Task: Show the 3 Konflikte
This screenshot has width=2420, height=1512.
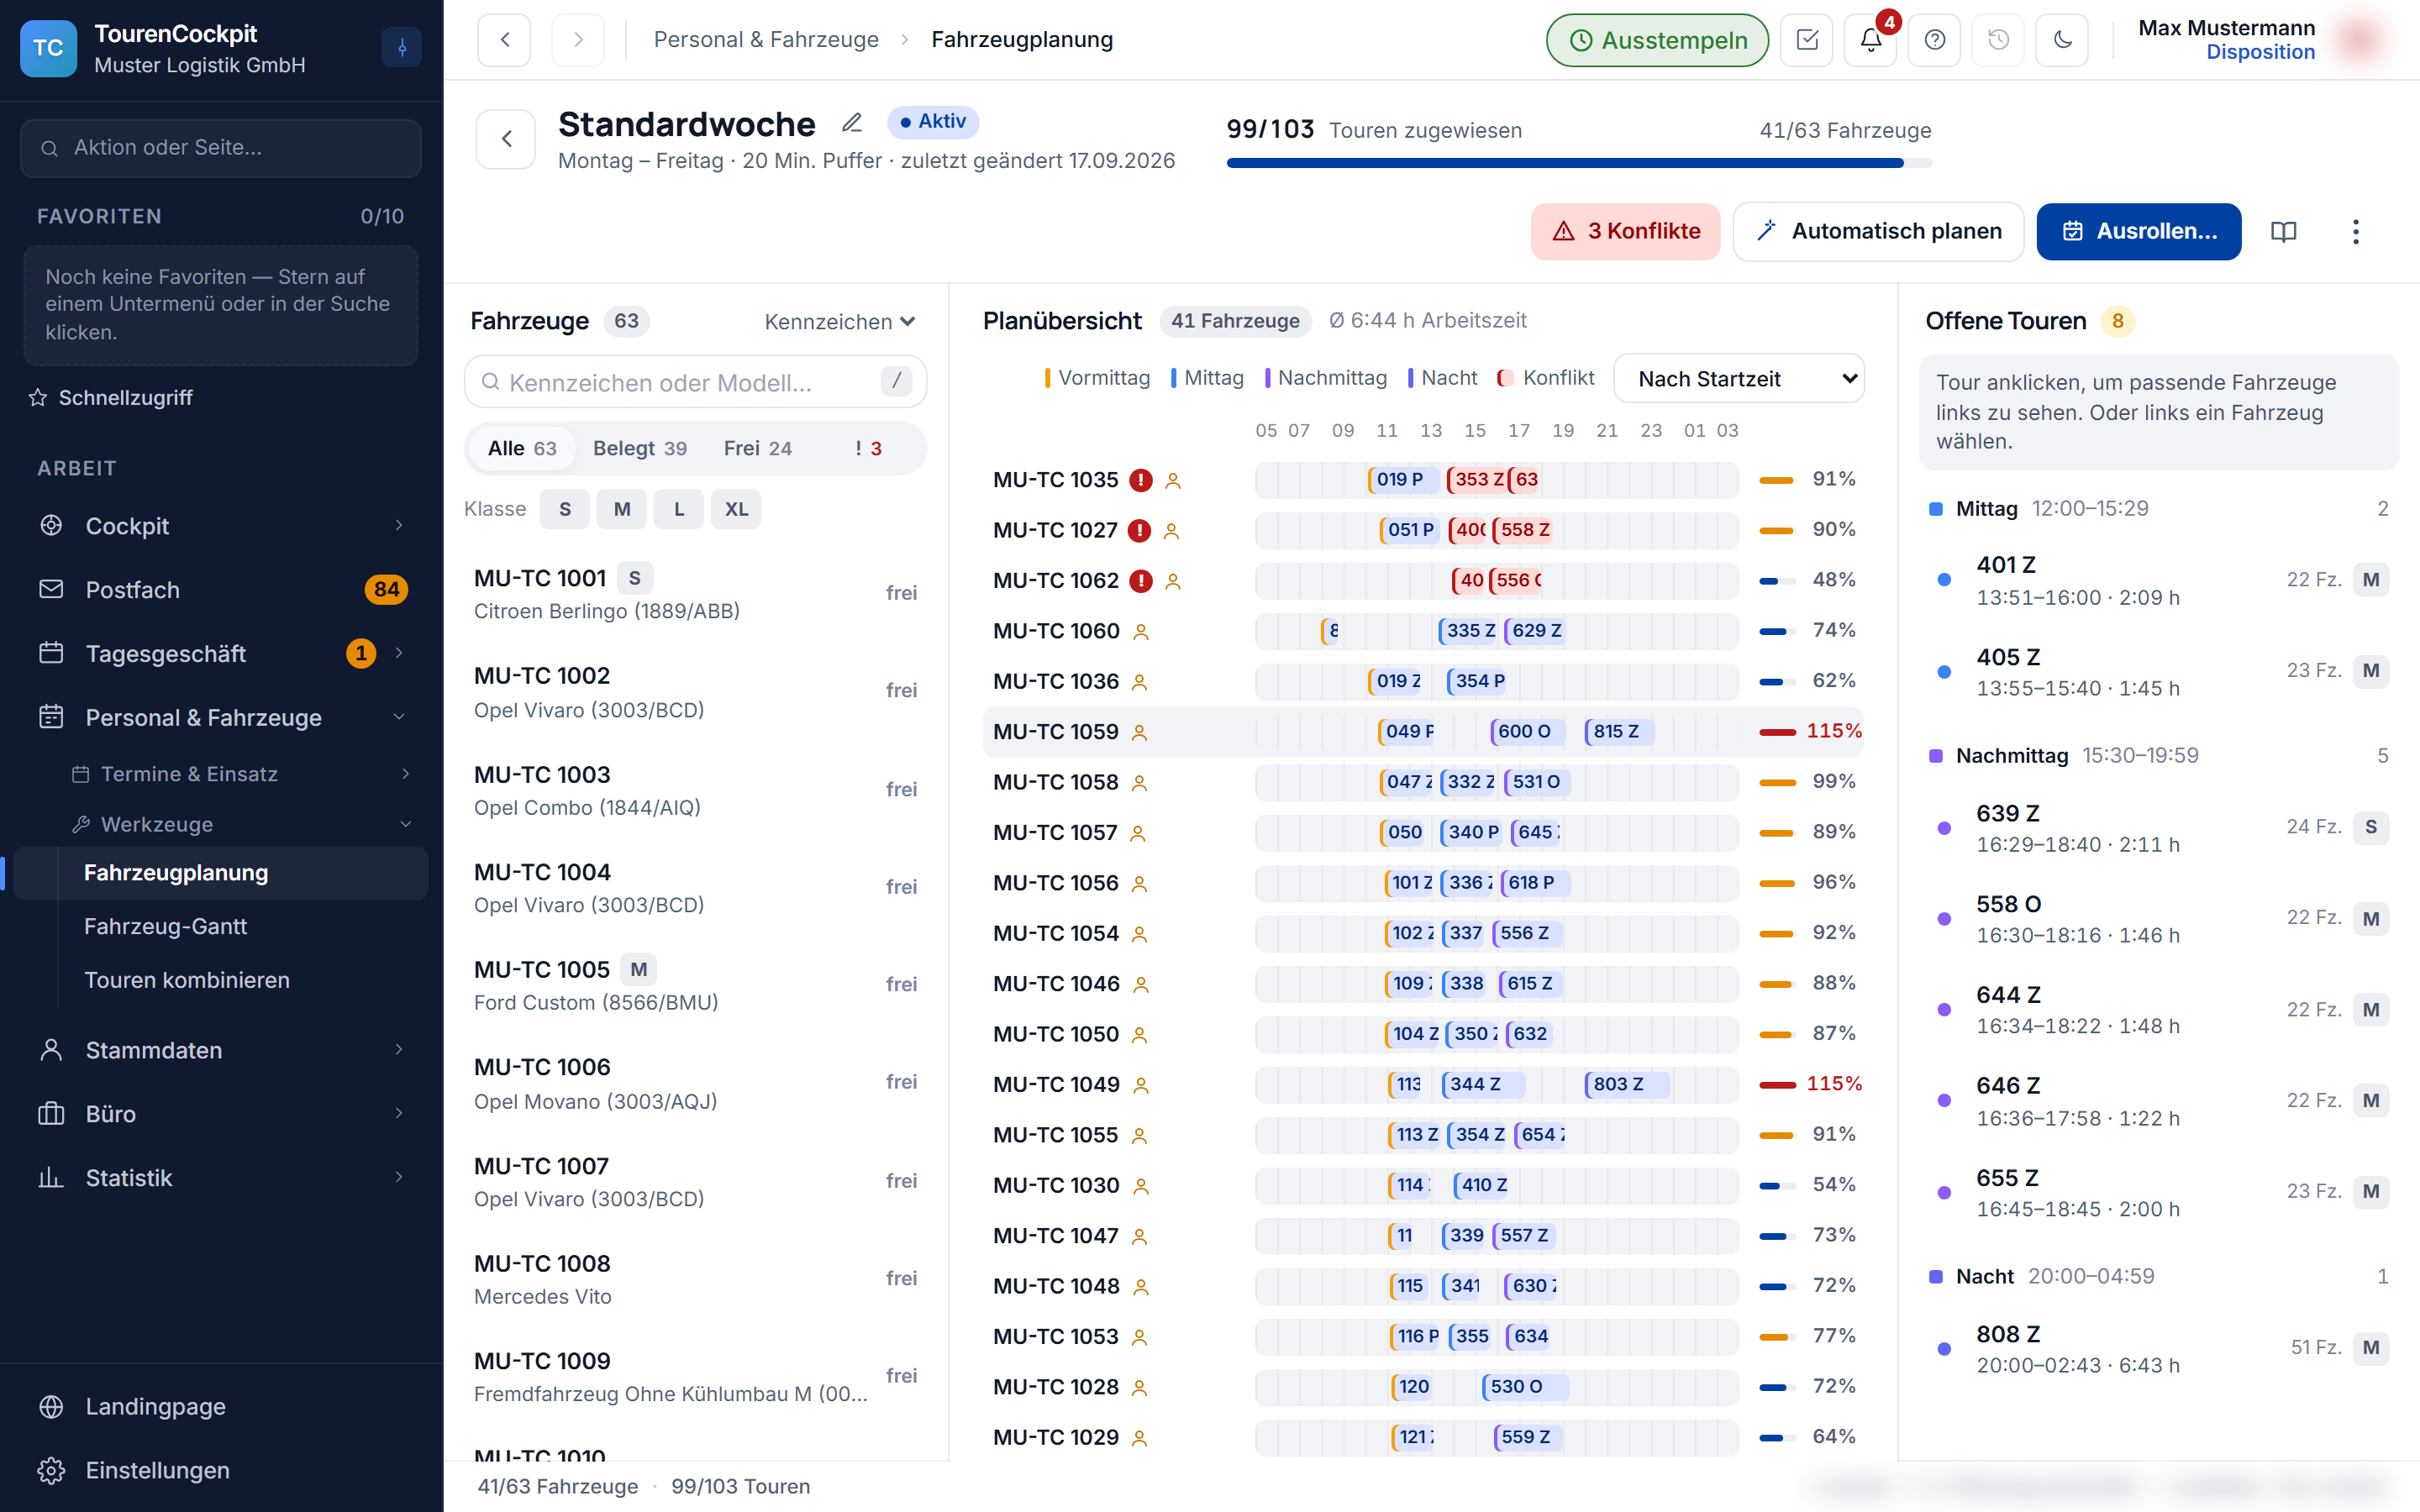Action: (1625, 232)
